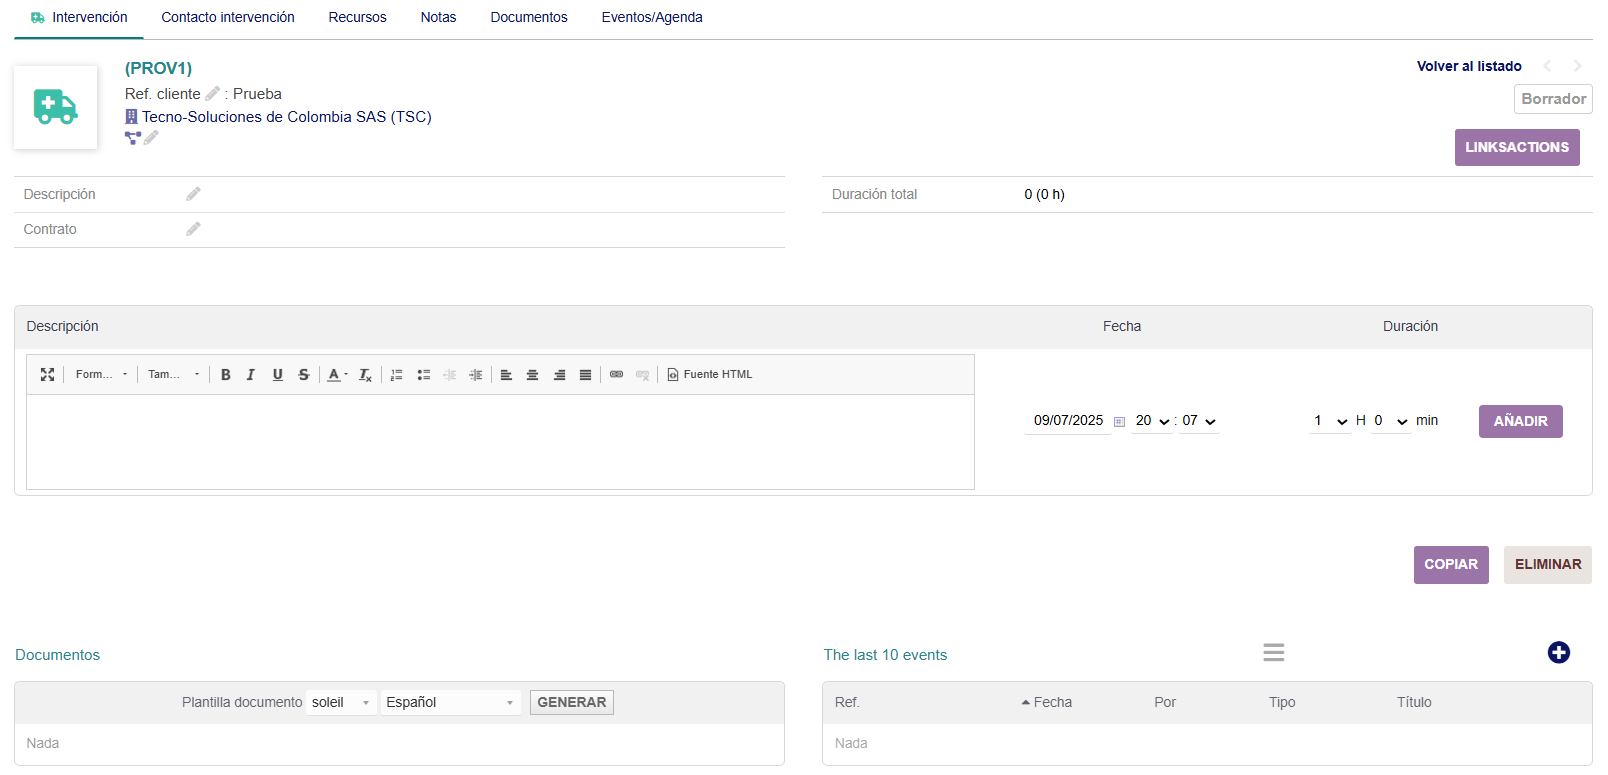Image resolution: width=1608 pixels, height=775 pixels.
Task: Edit the Ref. cliente pencil icon
Action: tap(212, 94)
